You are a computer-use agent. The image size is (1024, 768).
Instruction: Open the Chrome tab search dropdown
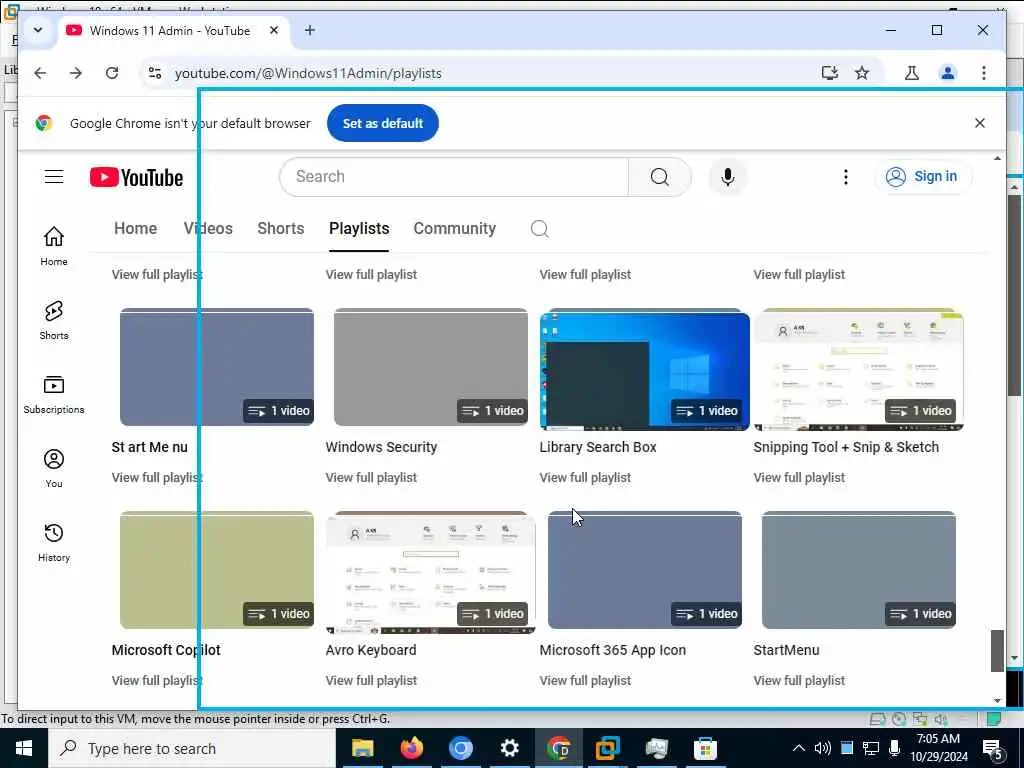[x=38, y=30]
